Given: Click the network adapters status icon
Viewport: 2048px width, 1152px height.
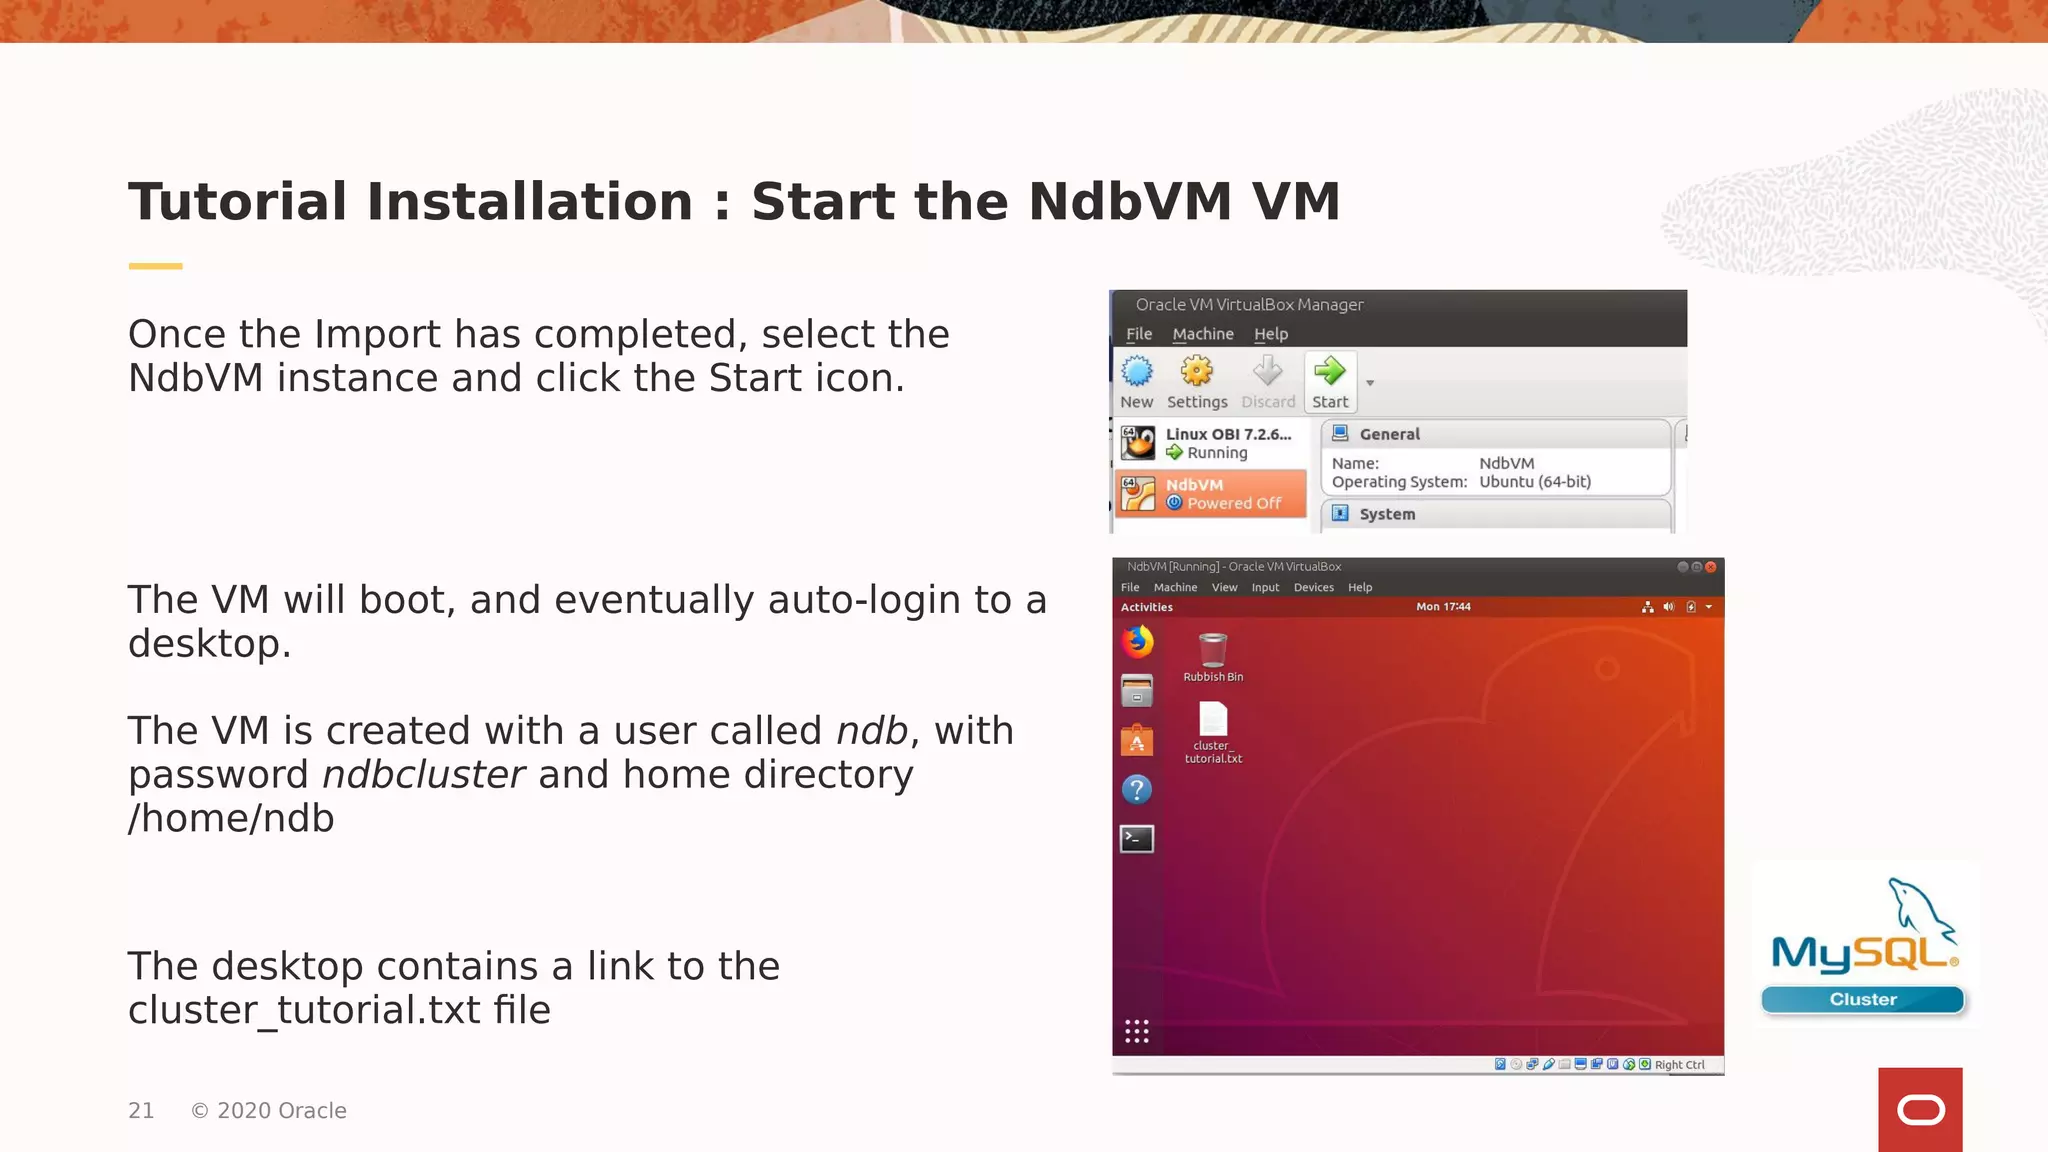Looking at the screenshot, I should coord(1533,1064).
